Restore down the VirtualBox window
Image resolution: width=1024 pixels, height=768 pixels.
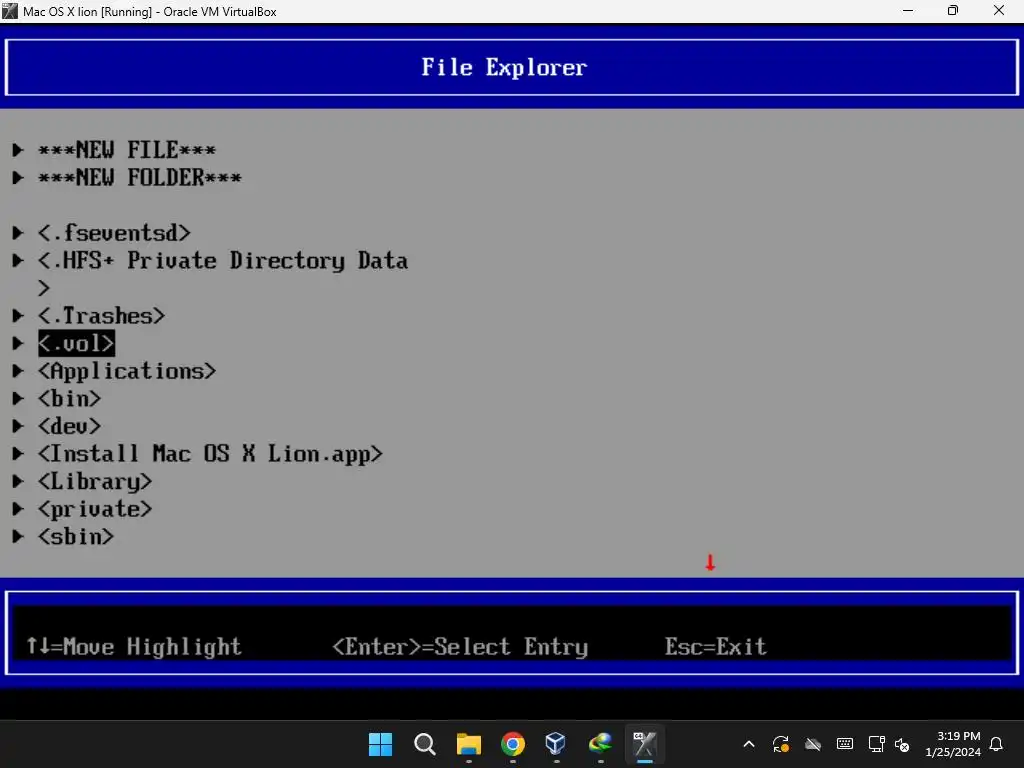953,10
